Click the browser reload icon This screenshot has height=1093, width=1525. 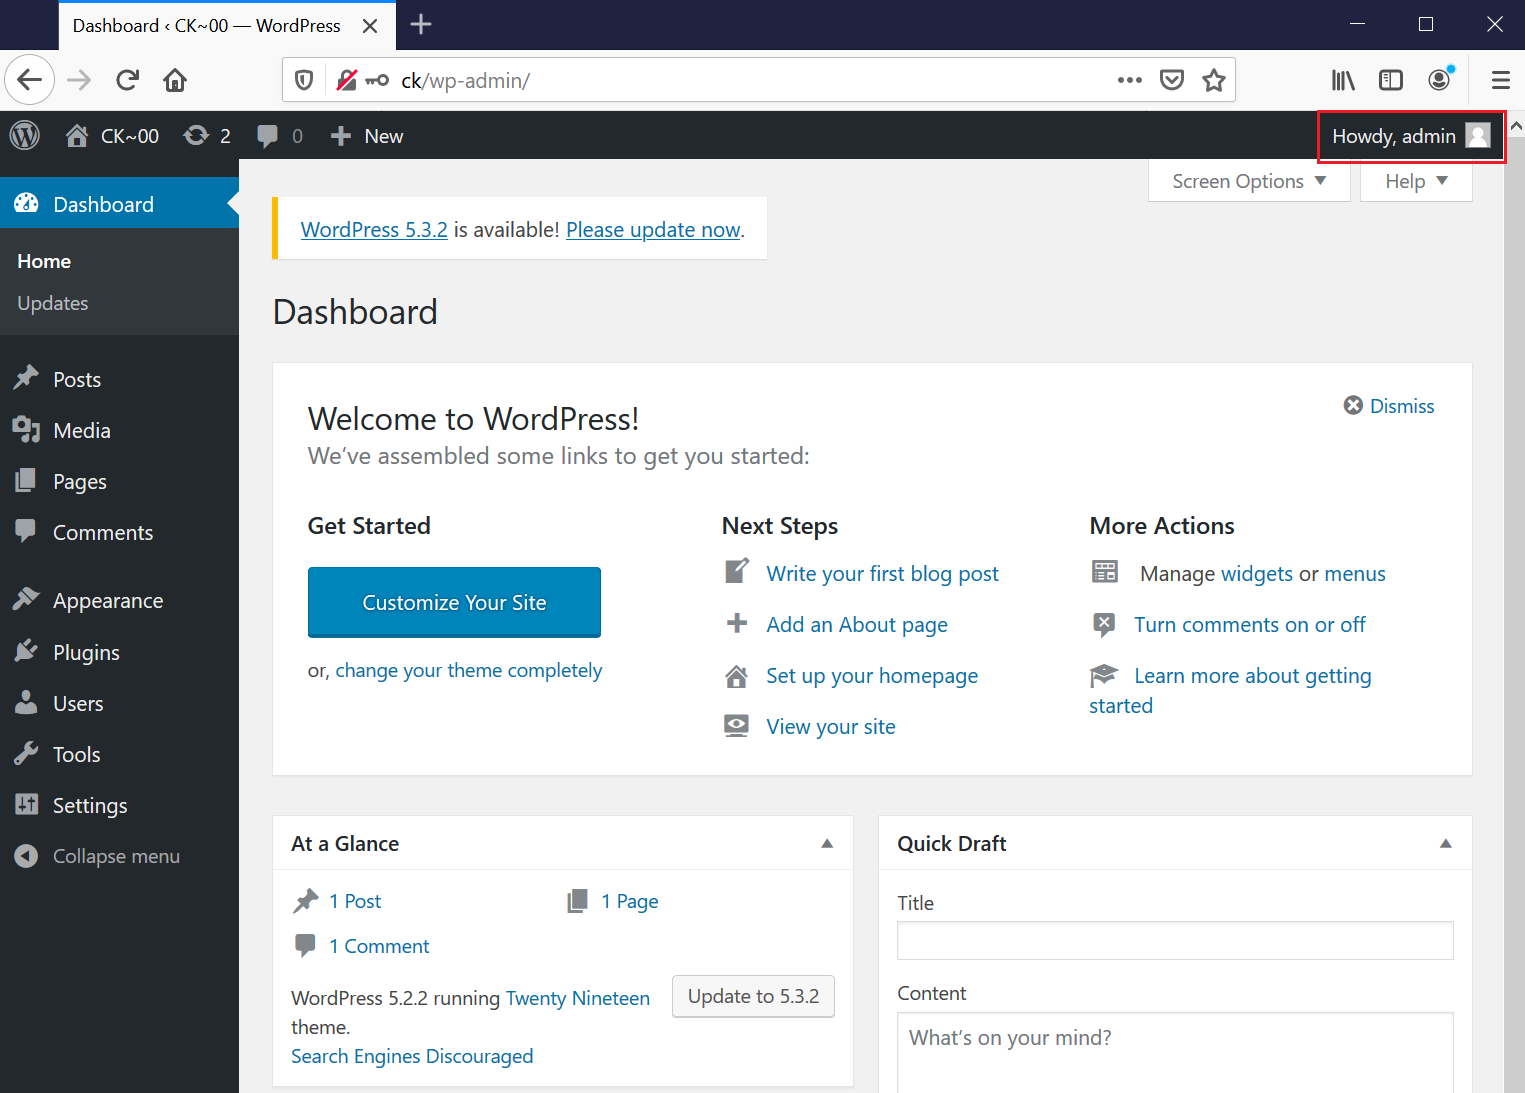(127, 80)
